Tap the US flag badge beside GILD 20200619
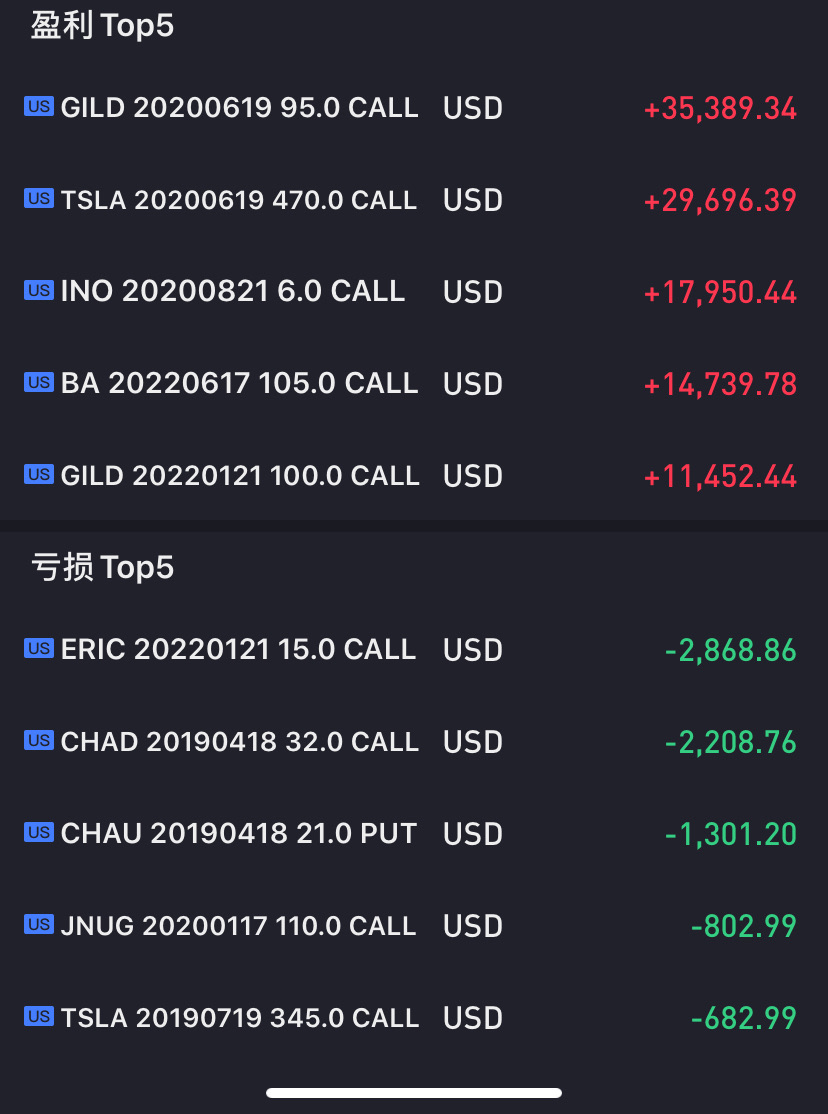Viewport: 828px width, 1114px height. point(38,107)
